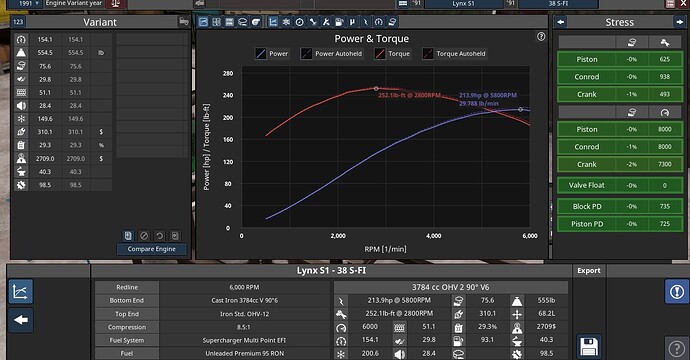Click the blue Power color swatch
Screen dimensions: 690x360
coord(261,54)
